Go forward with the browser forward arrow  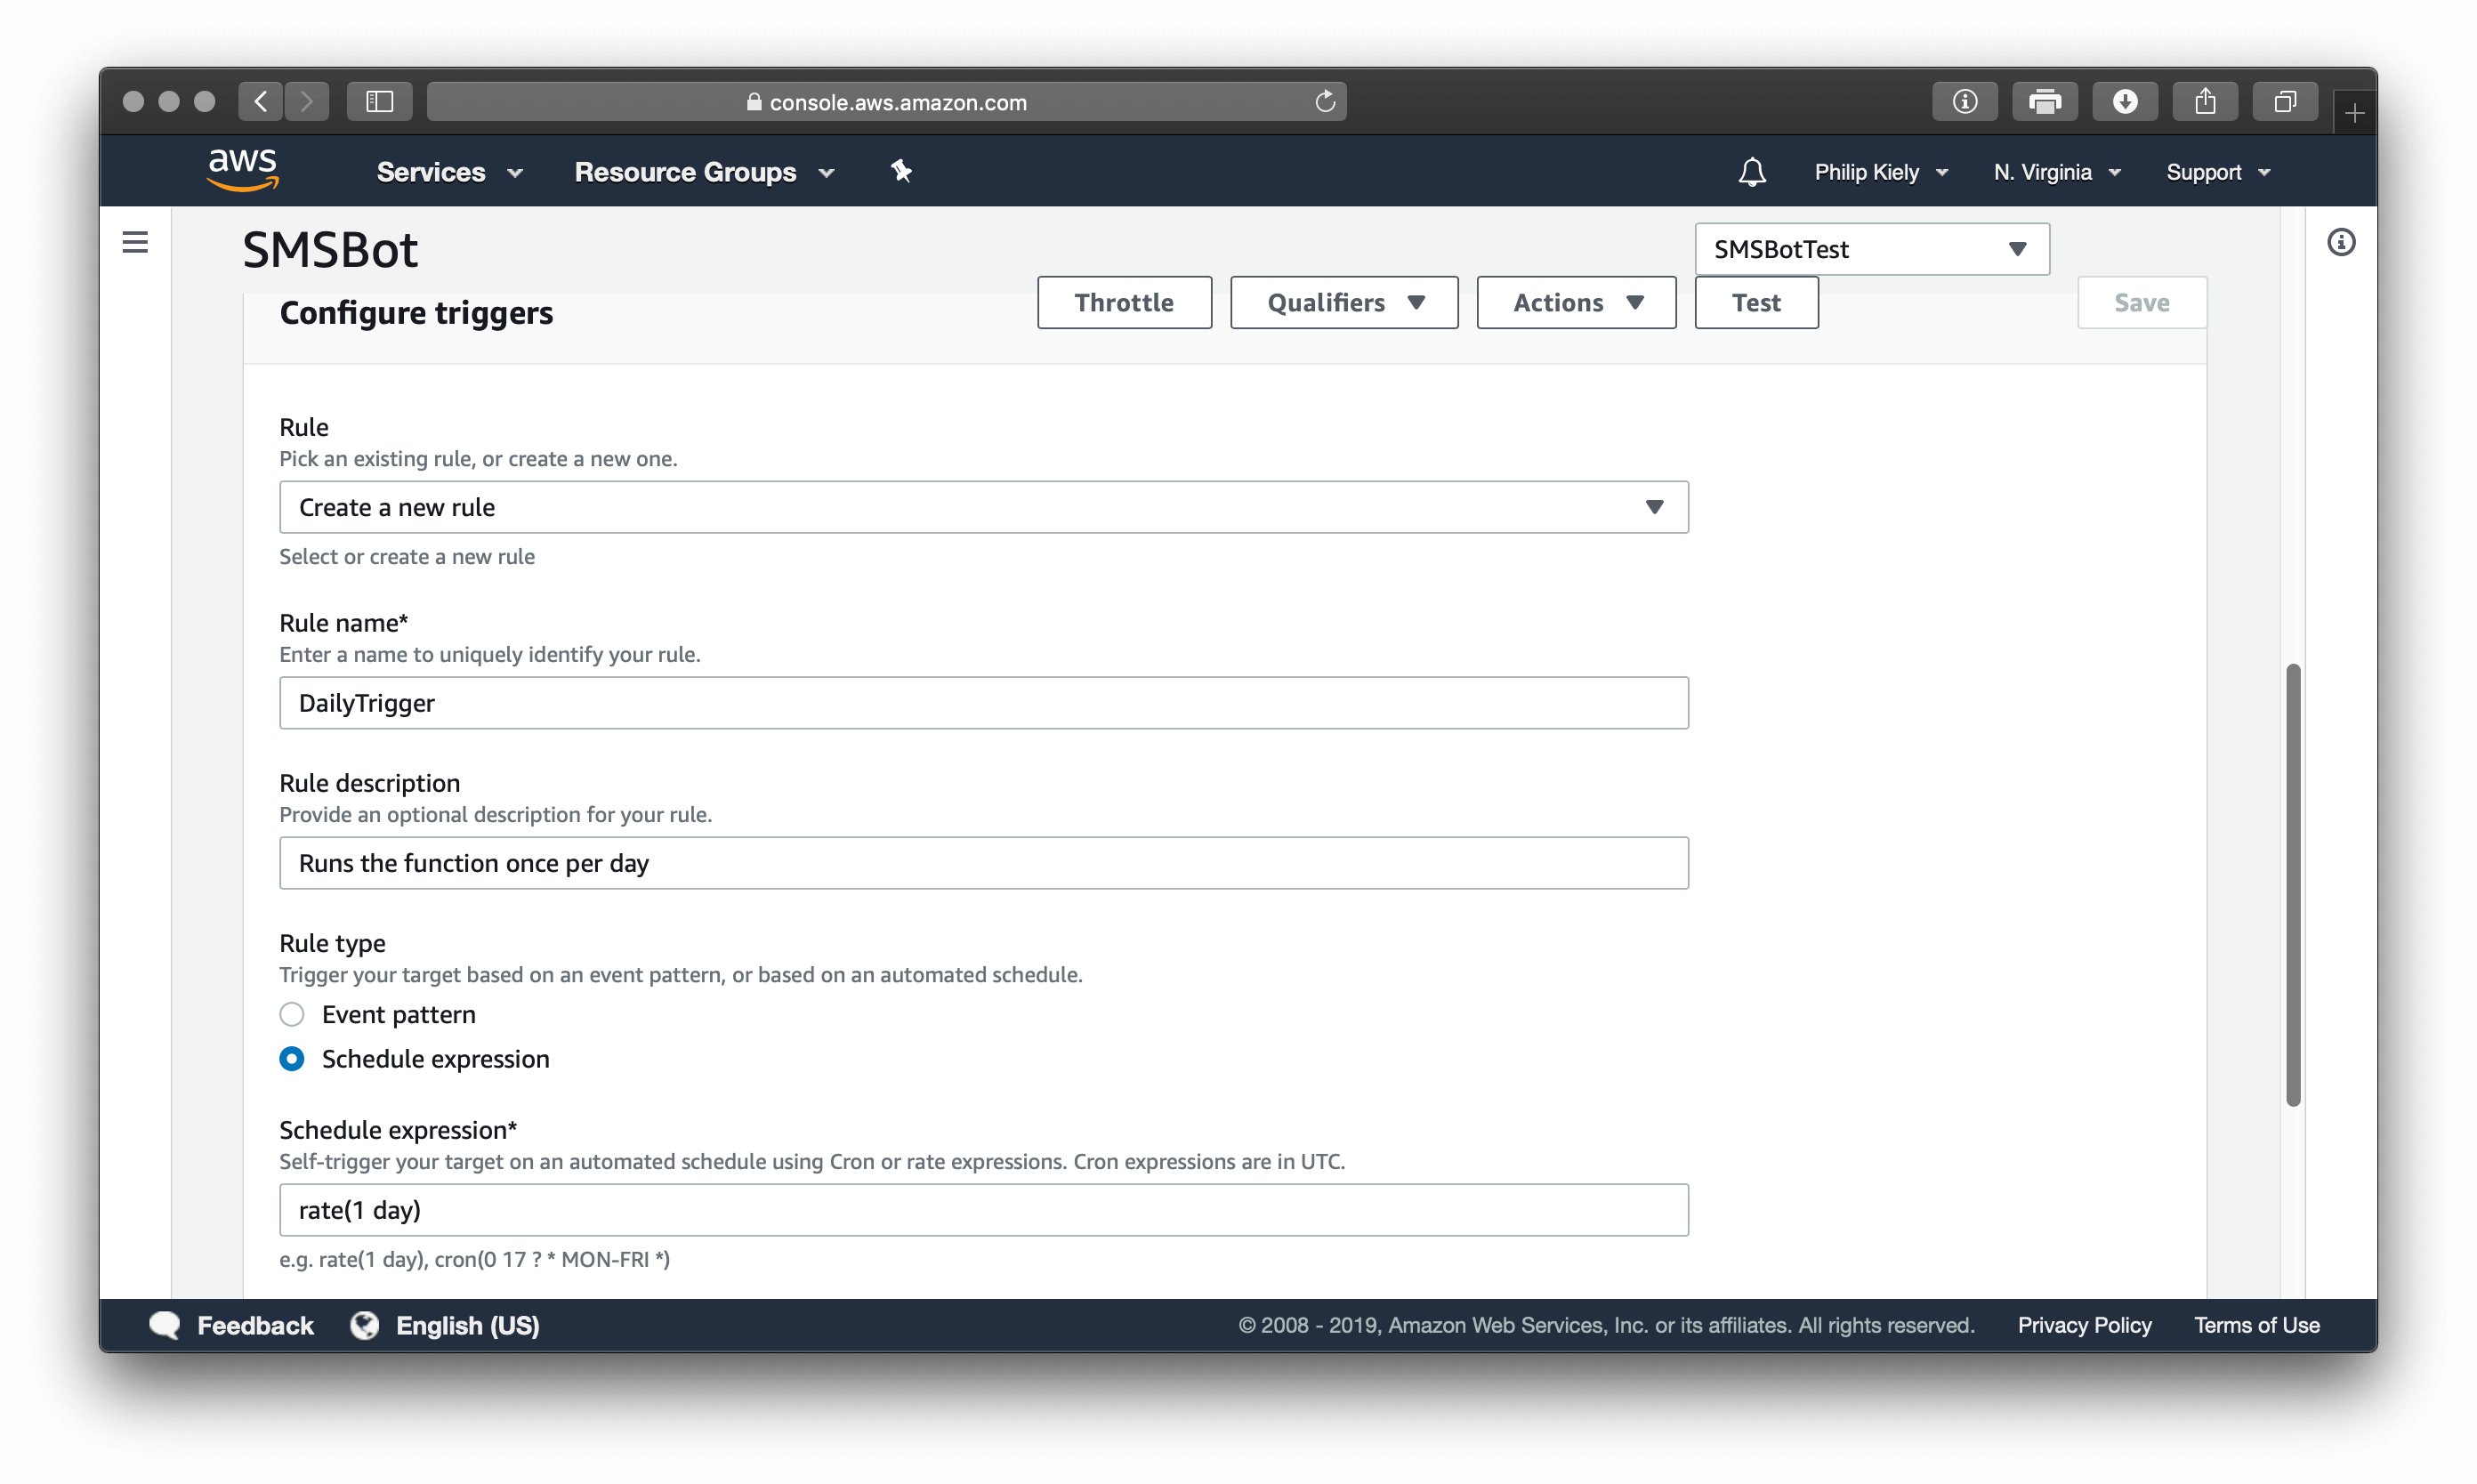[307, 101]
